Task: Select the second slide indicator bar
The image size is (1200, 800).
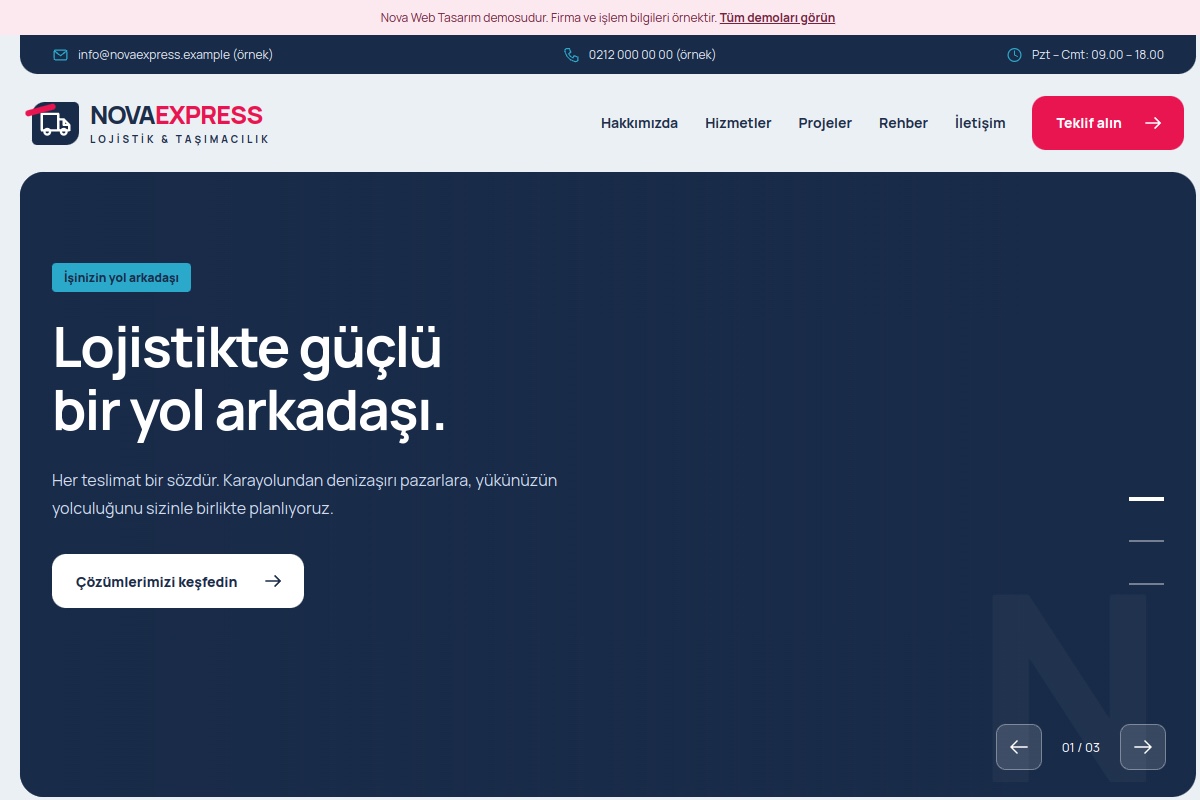Action: tap(1146, 541)
